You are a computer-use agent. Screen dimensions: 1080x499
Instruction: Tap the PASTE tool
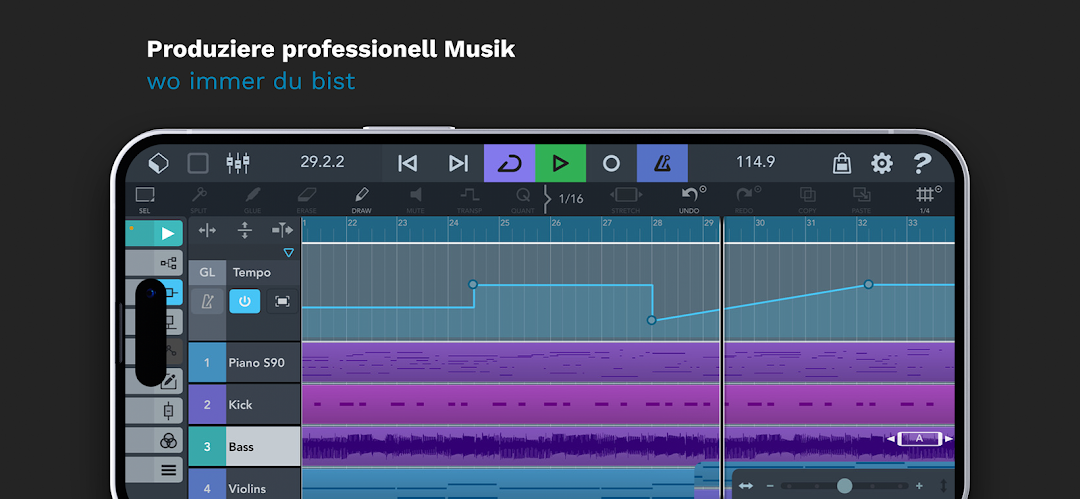click(x=862, y=200)
